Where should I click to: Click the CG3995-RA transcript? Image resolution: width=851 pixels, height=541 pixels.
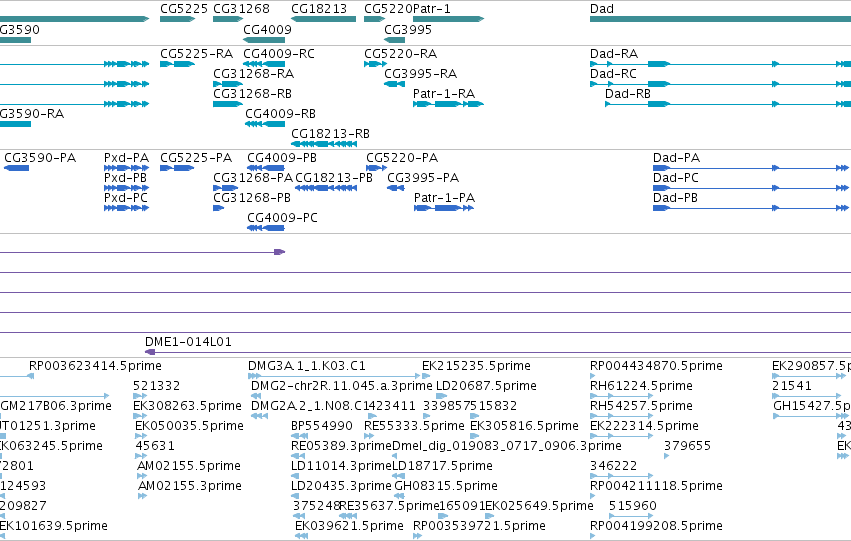click(395, 84)
